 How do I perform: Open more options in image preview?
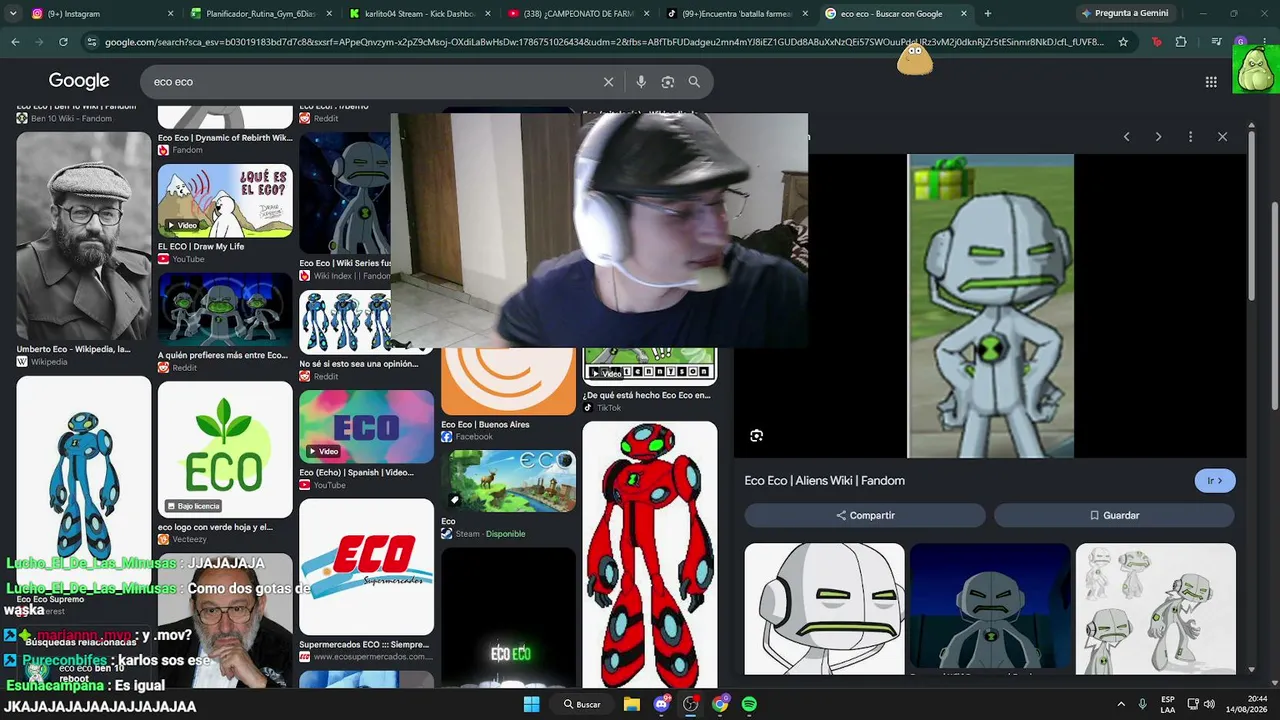point(1190,137)
